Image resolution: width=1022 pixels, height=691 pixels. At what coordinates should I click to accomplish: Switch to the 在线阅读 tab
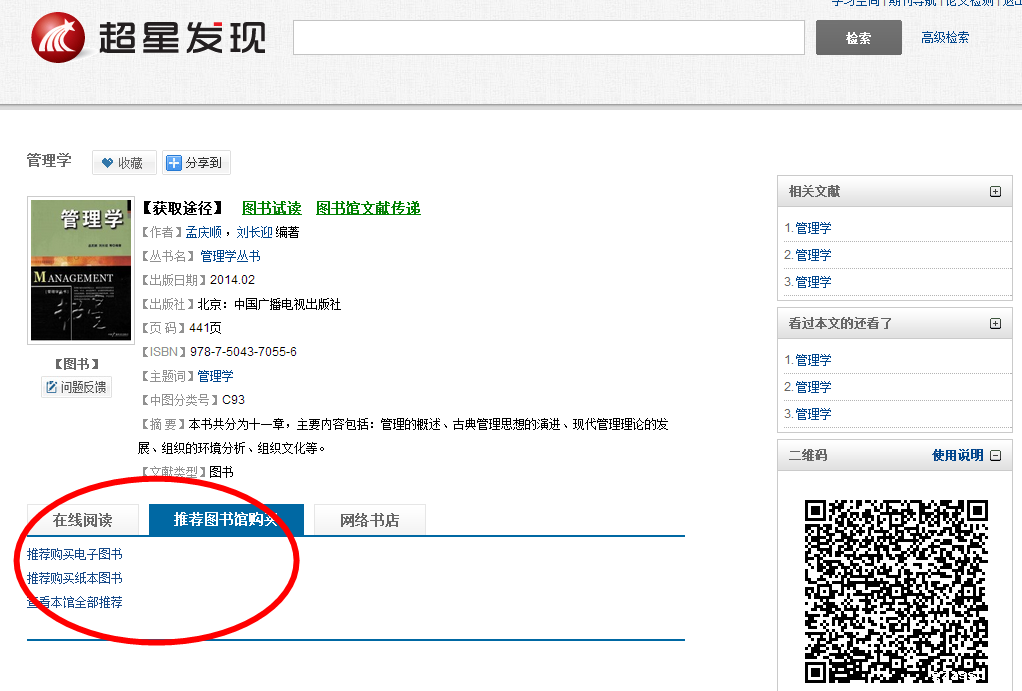pyautogui.click(x=82, y=520)
